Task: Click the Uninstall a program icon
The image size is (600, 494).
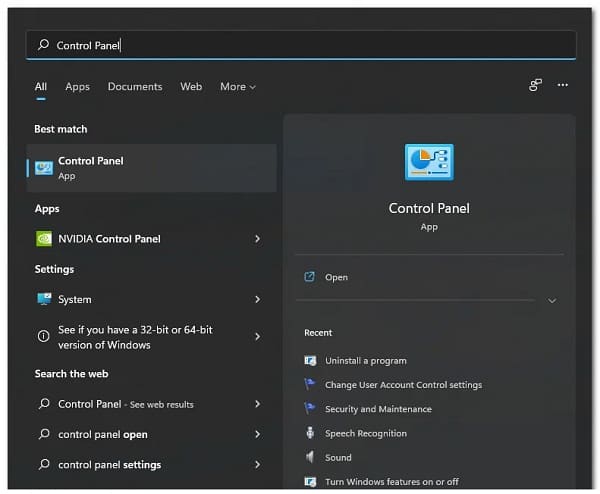Action: 310,360
